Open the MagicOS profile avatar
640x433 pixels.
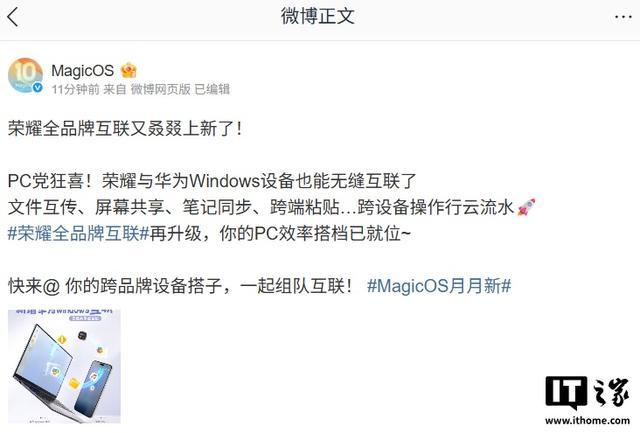25,75
